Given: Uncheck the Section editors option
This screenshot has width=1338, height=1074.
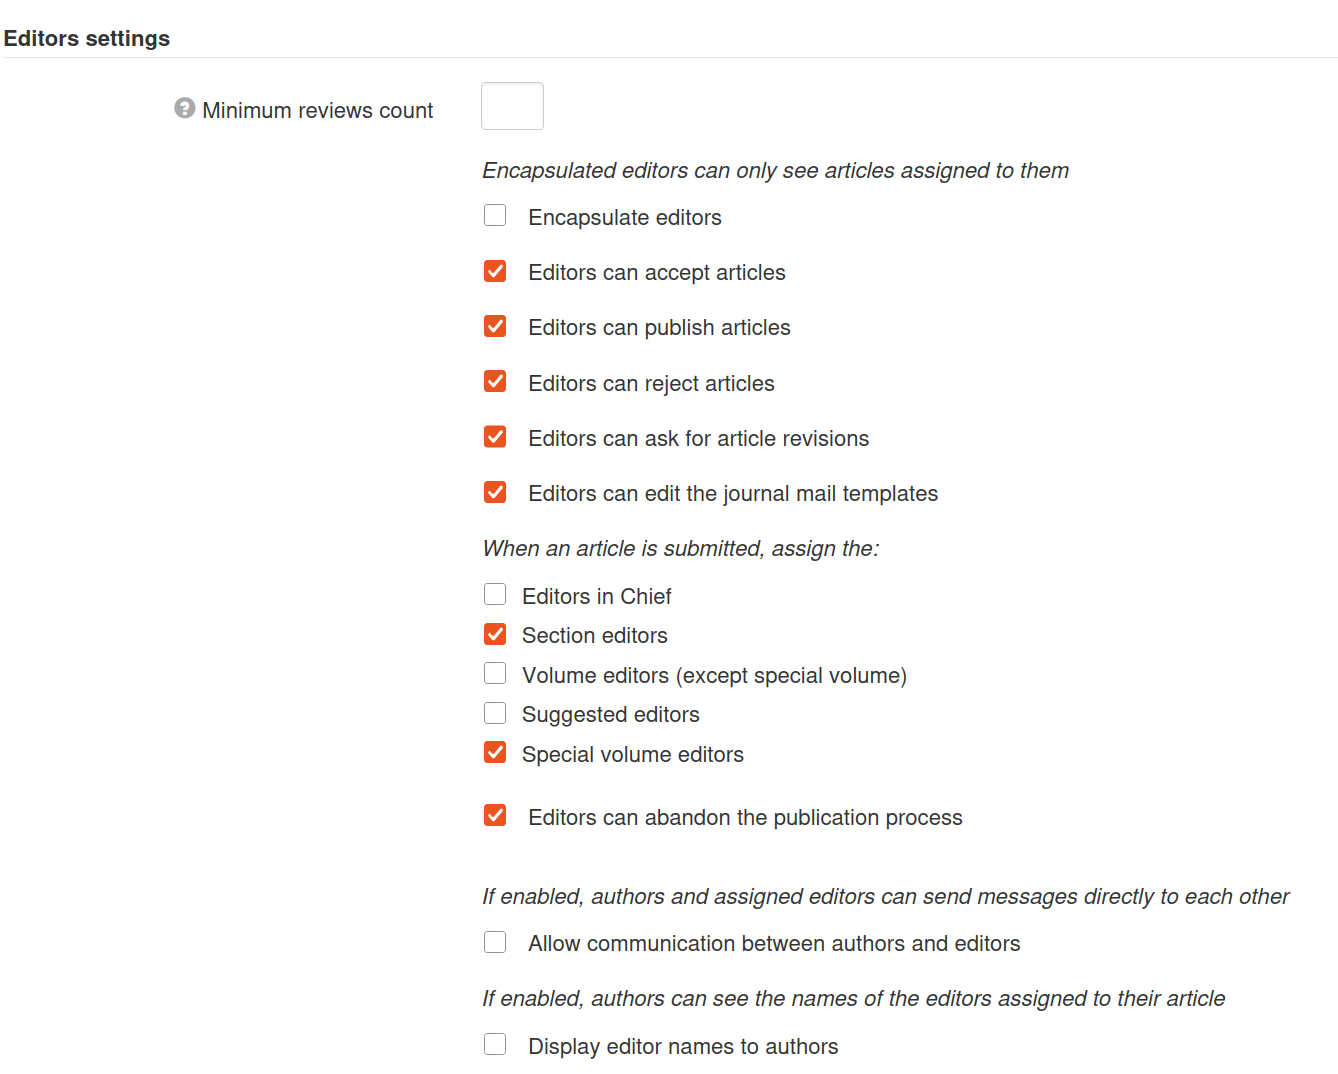Looking at the screenshot, I should pos(495,634).
